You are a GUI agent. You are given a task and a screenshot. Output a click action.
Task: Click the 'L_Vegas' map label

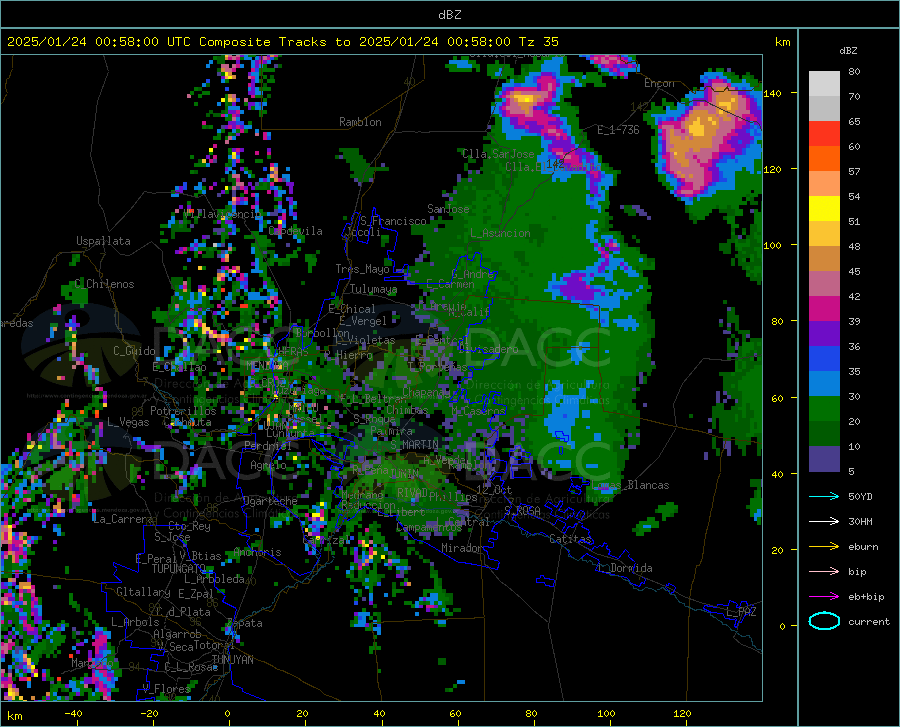point(128,422)
